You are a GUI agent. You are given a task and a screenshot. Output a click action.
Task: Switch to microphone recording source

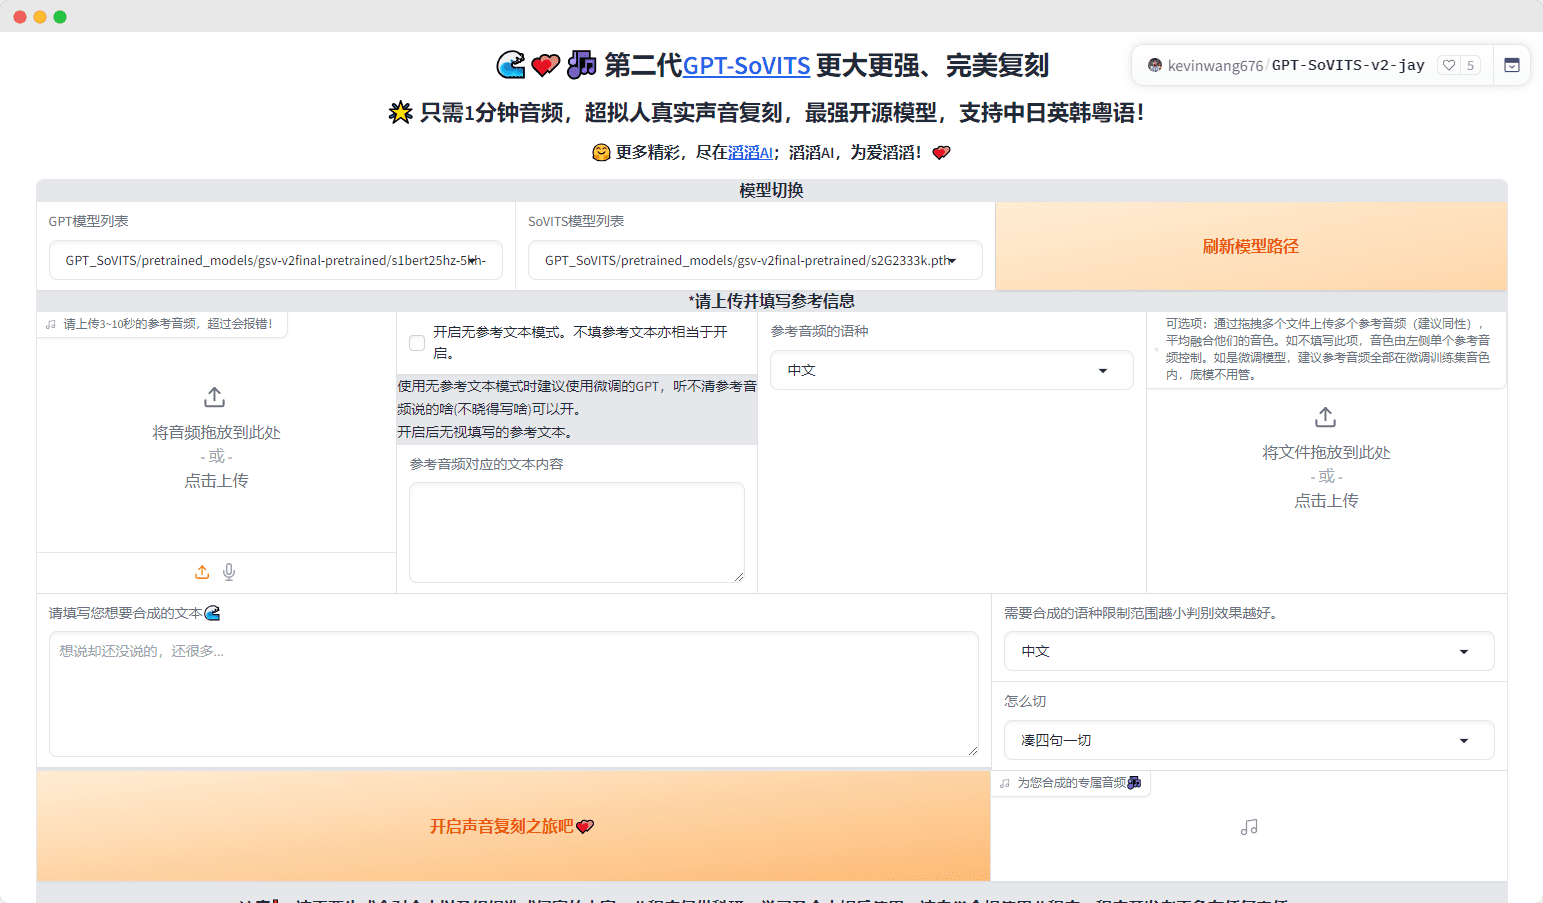229,572
